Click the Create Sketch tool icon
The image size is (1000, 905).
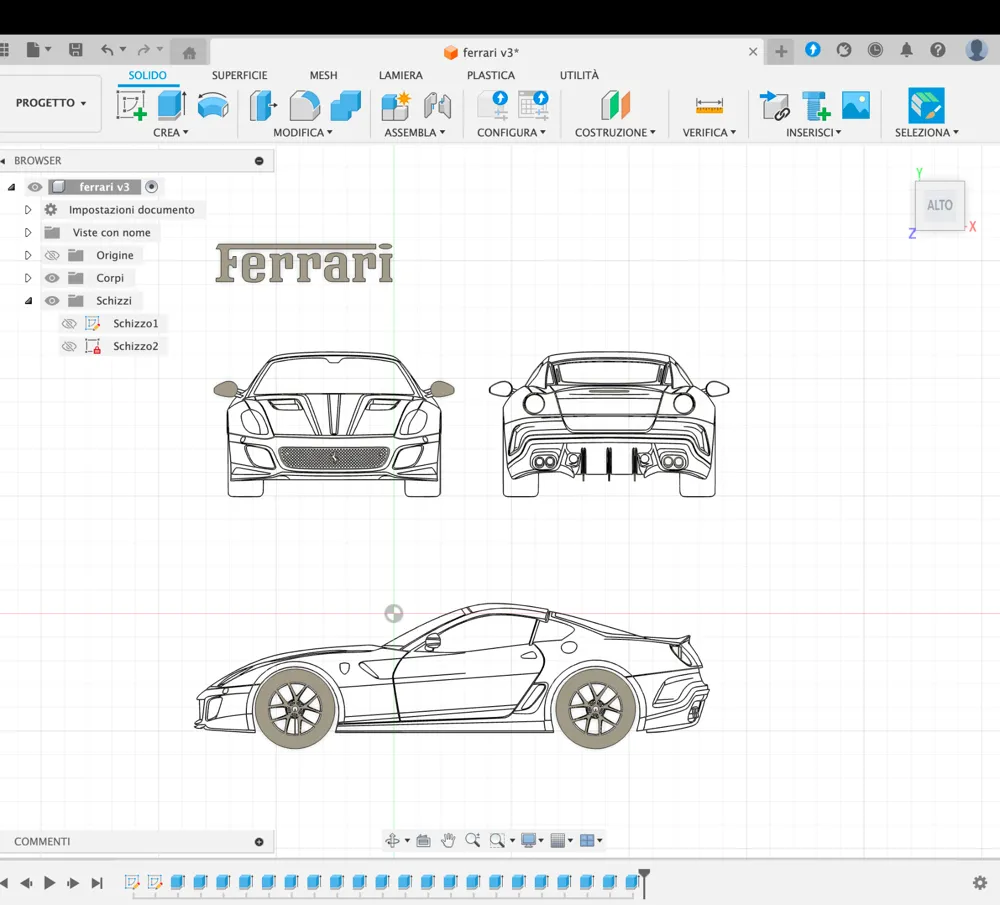[x=132, y=105]
